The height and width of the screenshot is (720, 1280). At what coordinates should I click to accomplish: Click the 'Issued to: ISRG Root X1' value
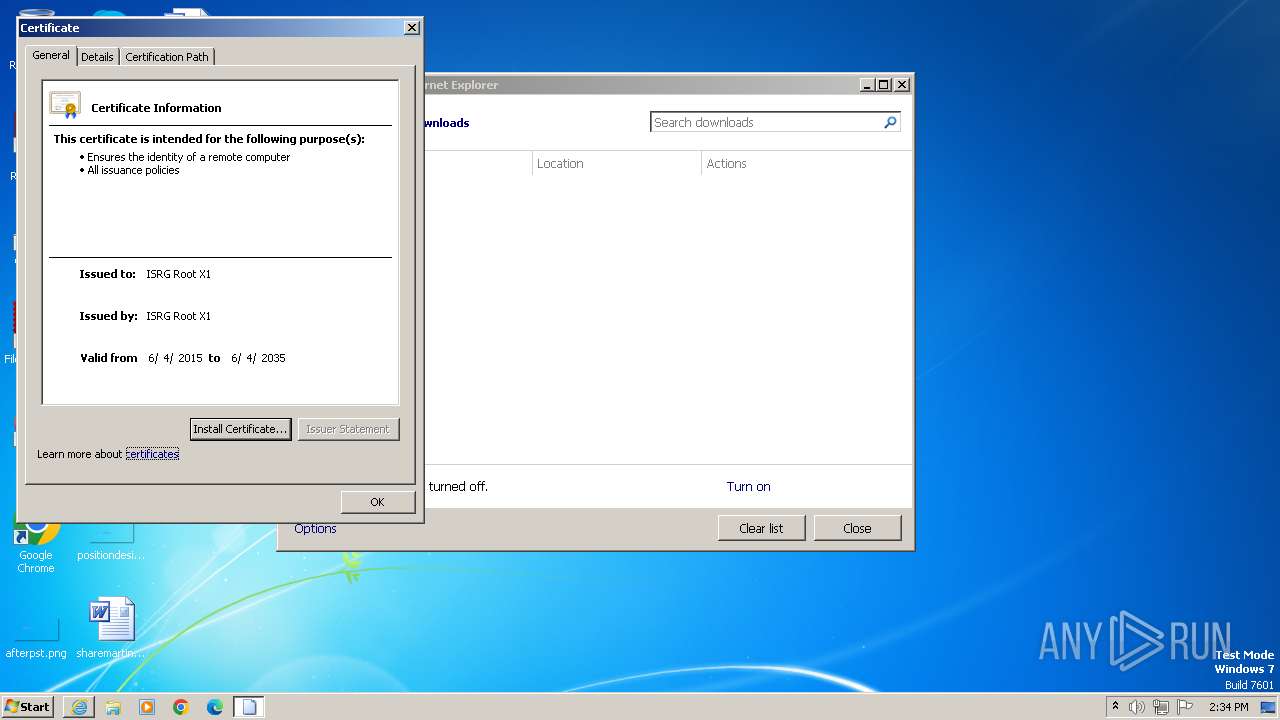[x=178, y=274]
